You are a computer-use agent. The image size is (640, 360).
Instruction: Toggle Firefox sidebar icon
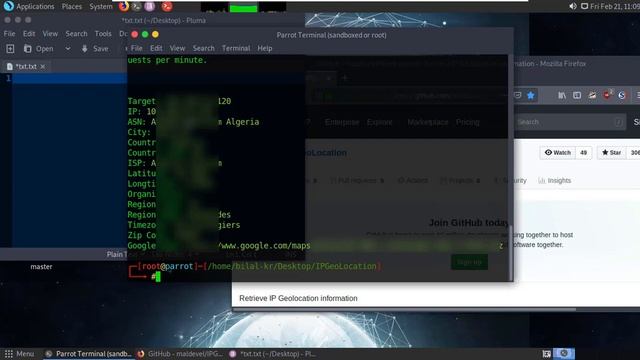[577, 96]
